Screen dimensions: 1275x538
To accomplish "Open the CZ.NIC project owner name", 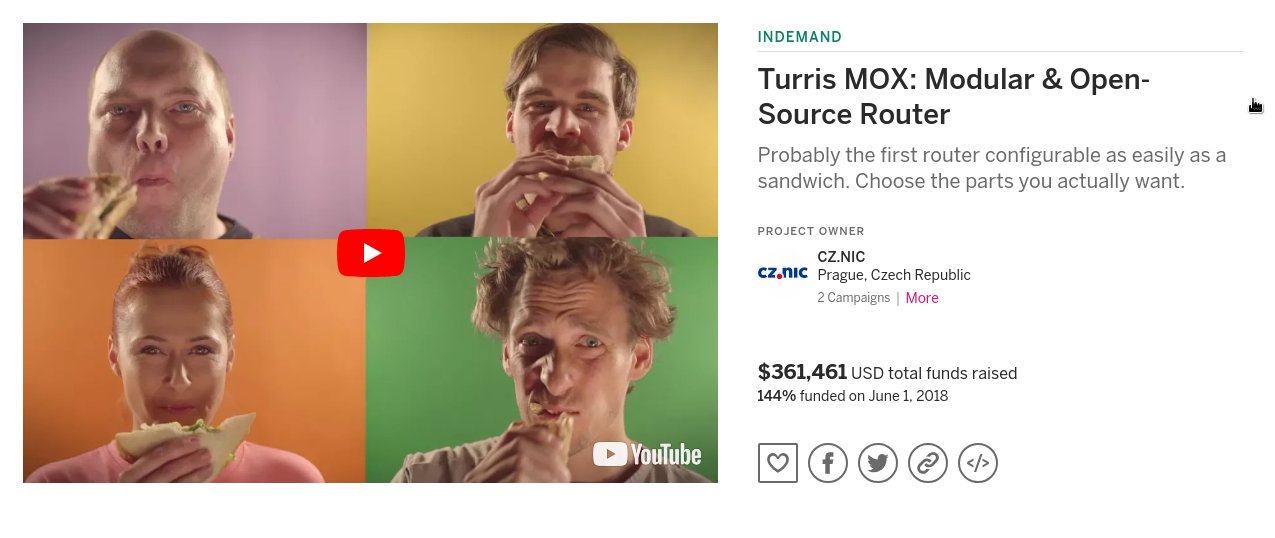I will coord(841,257).
